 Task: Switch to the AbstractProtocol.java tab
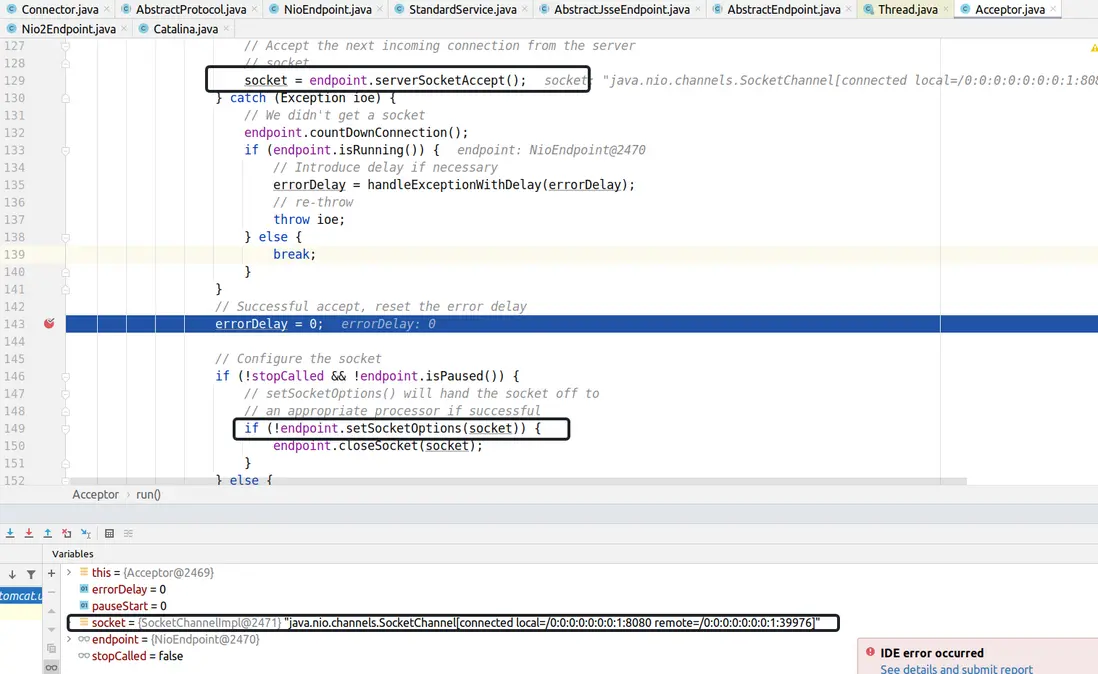point(190,9)
